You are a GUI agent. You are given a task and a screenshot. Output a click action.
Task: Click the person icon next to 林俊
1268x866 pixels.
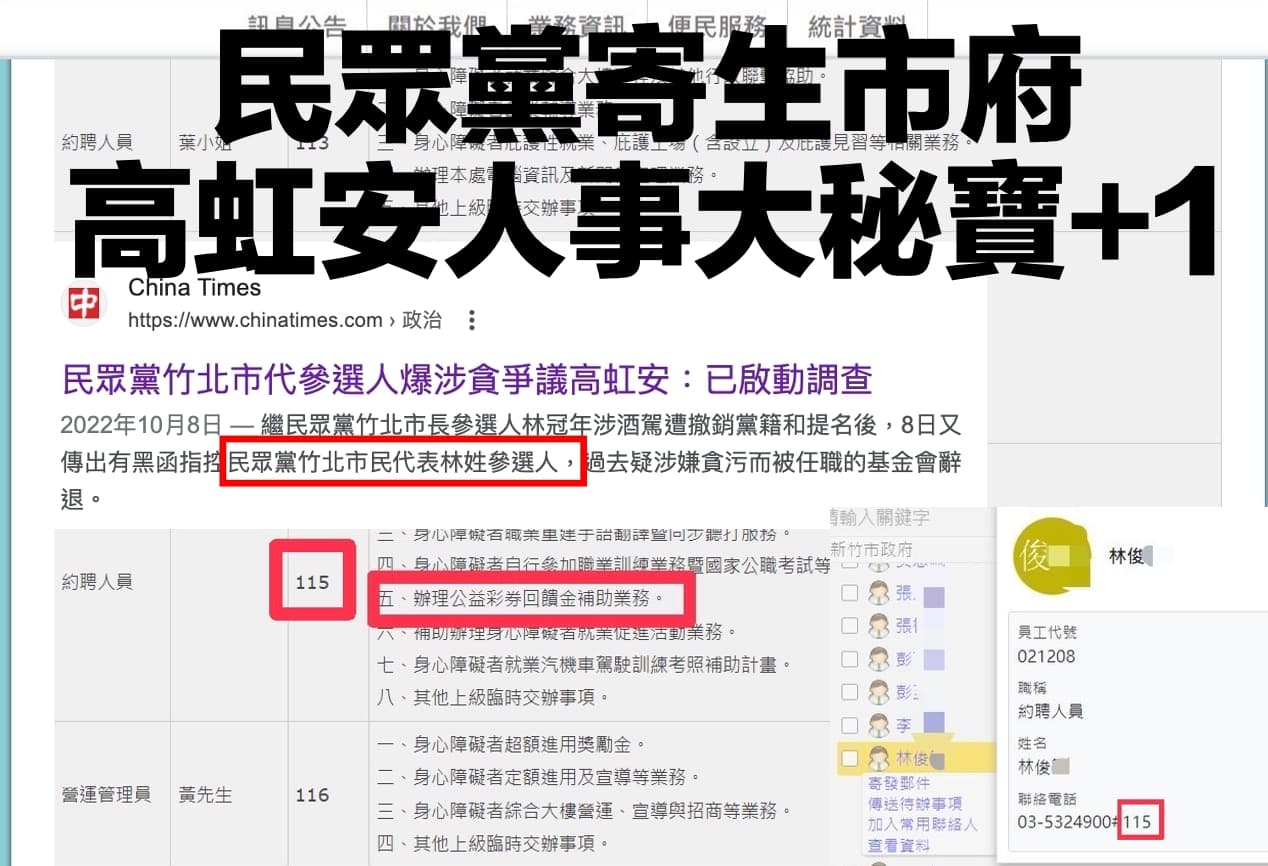[879, 758]
